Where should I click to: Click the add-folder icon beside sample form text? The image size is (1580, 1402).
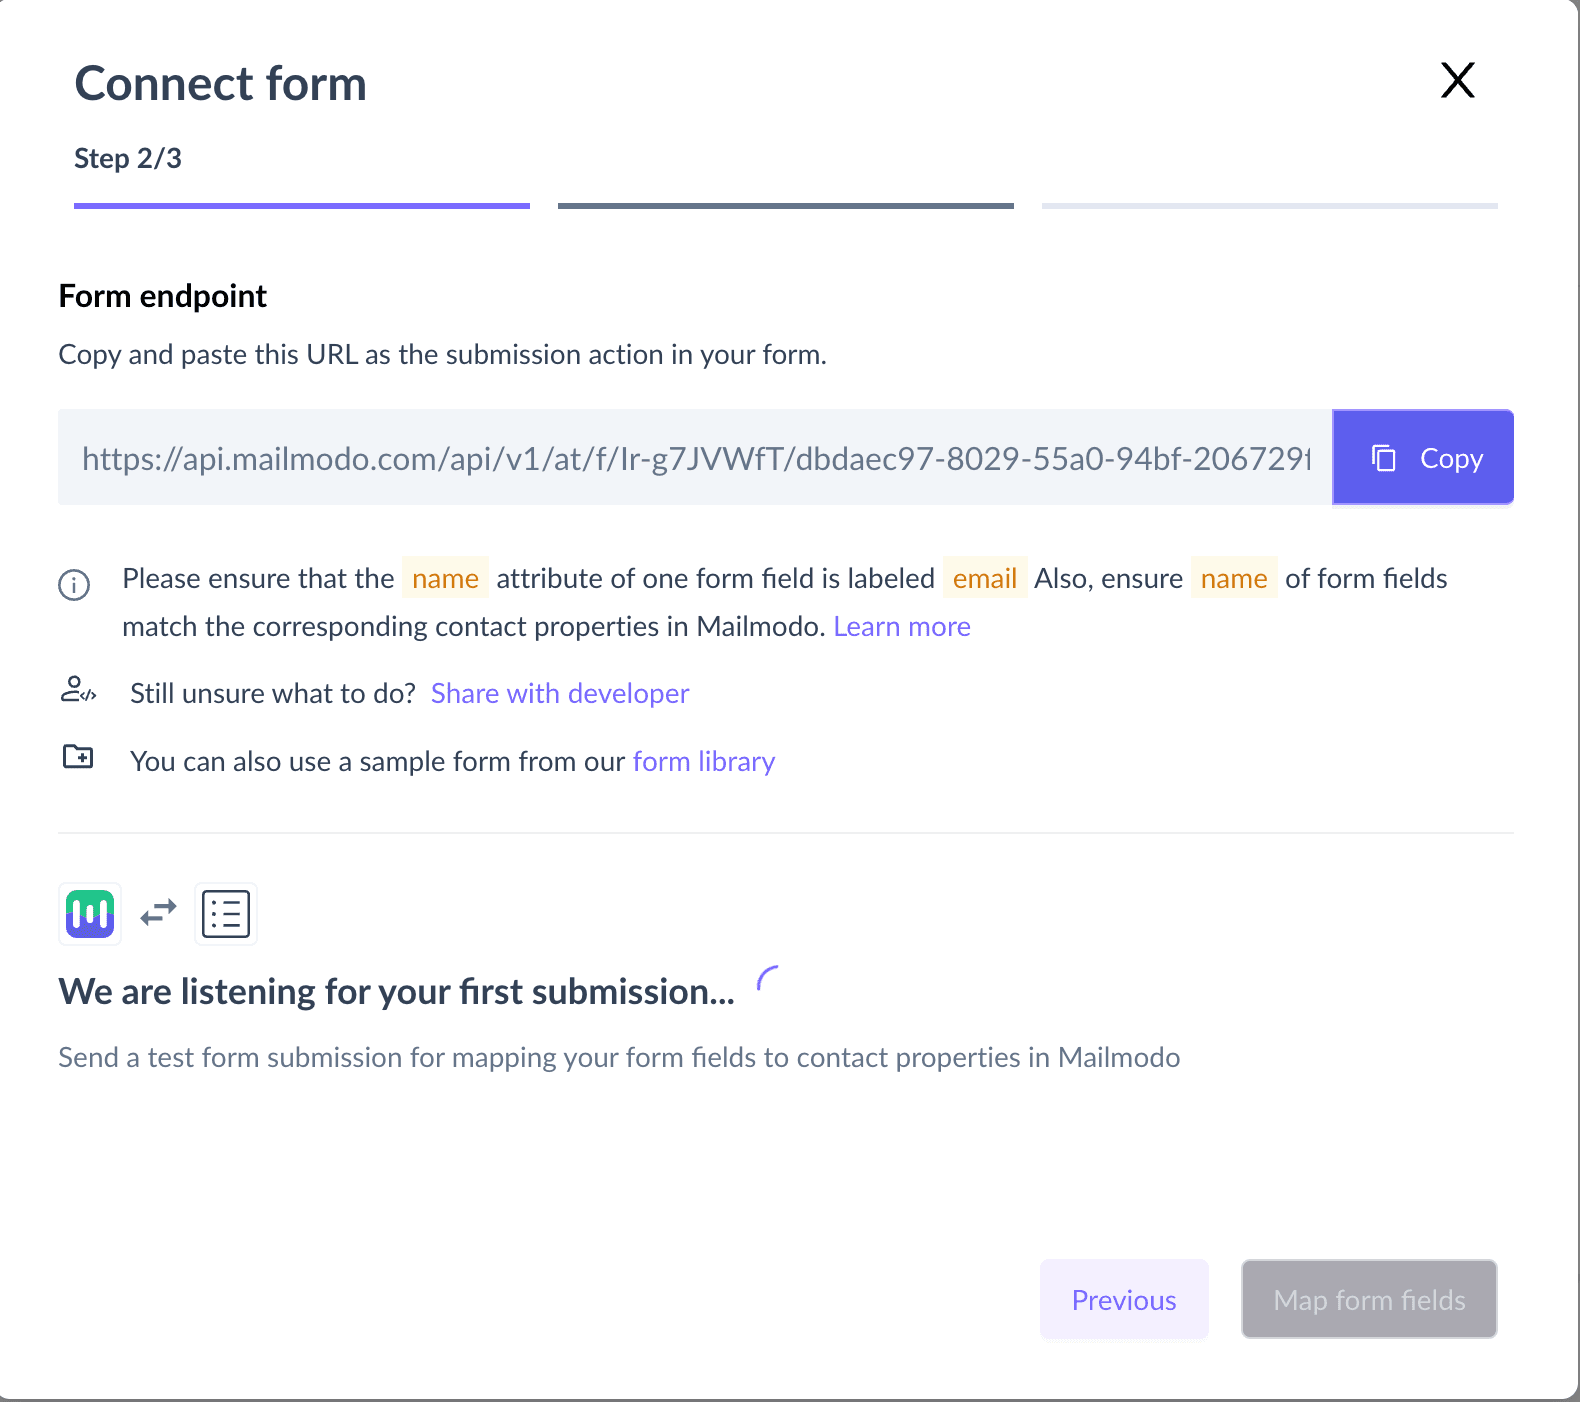(x=78, y=758)
